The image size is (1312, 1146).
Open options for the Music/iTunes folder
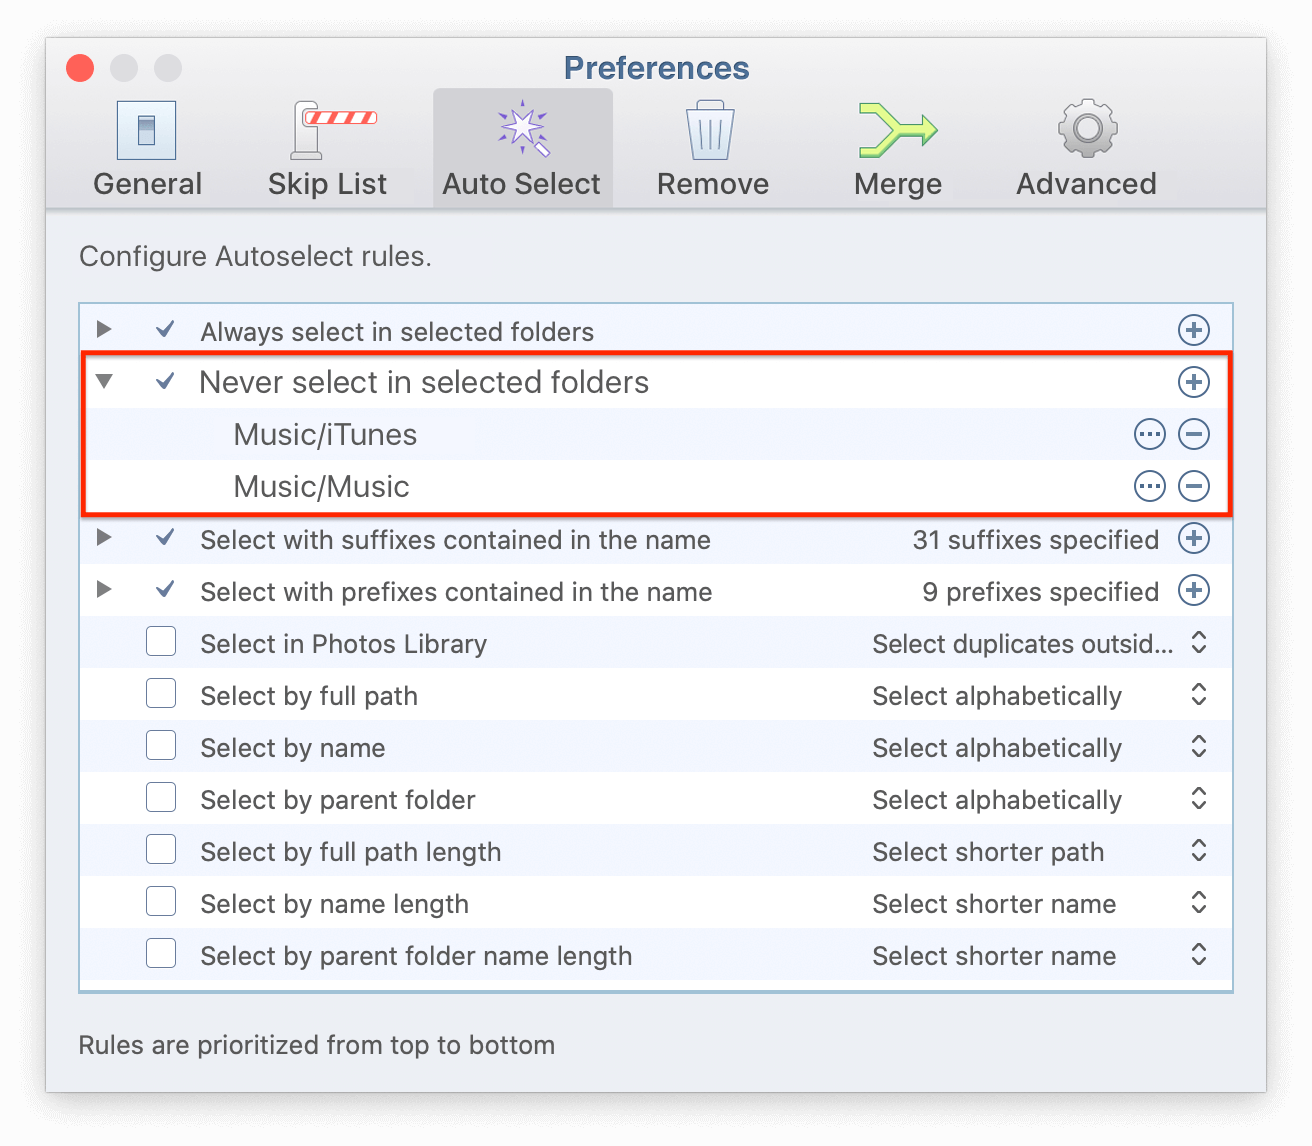[x=1150, y=434]
